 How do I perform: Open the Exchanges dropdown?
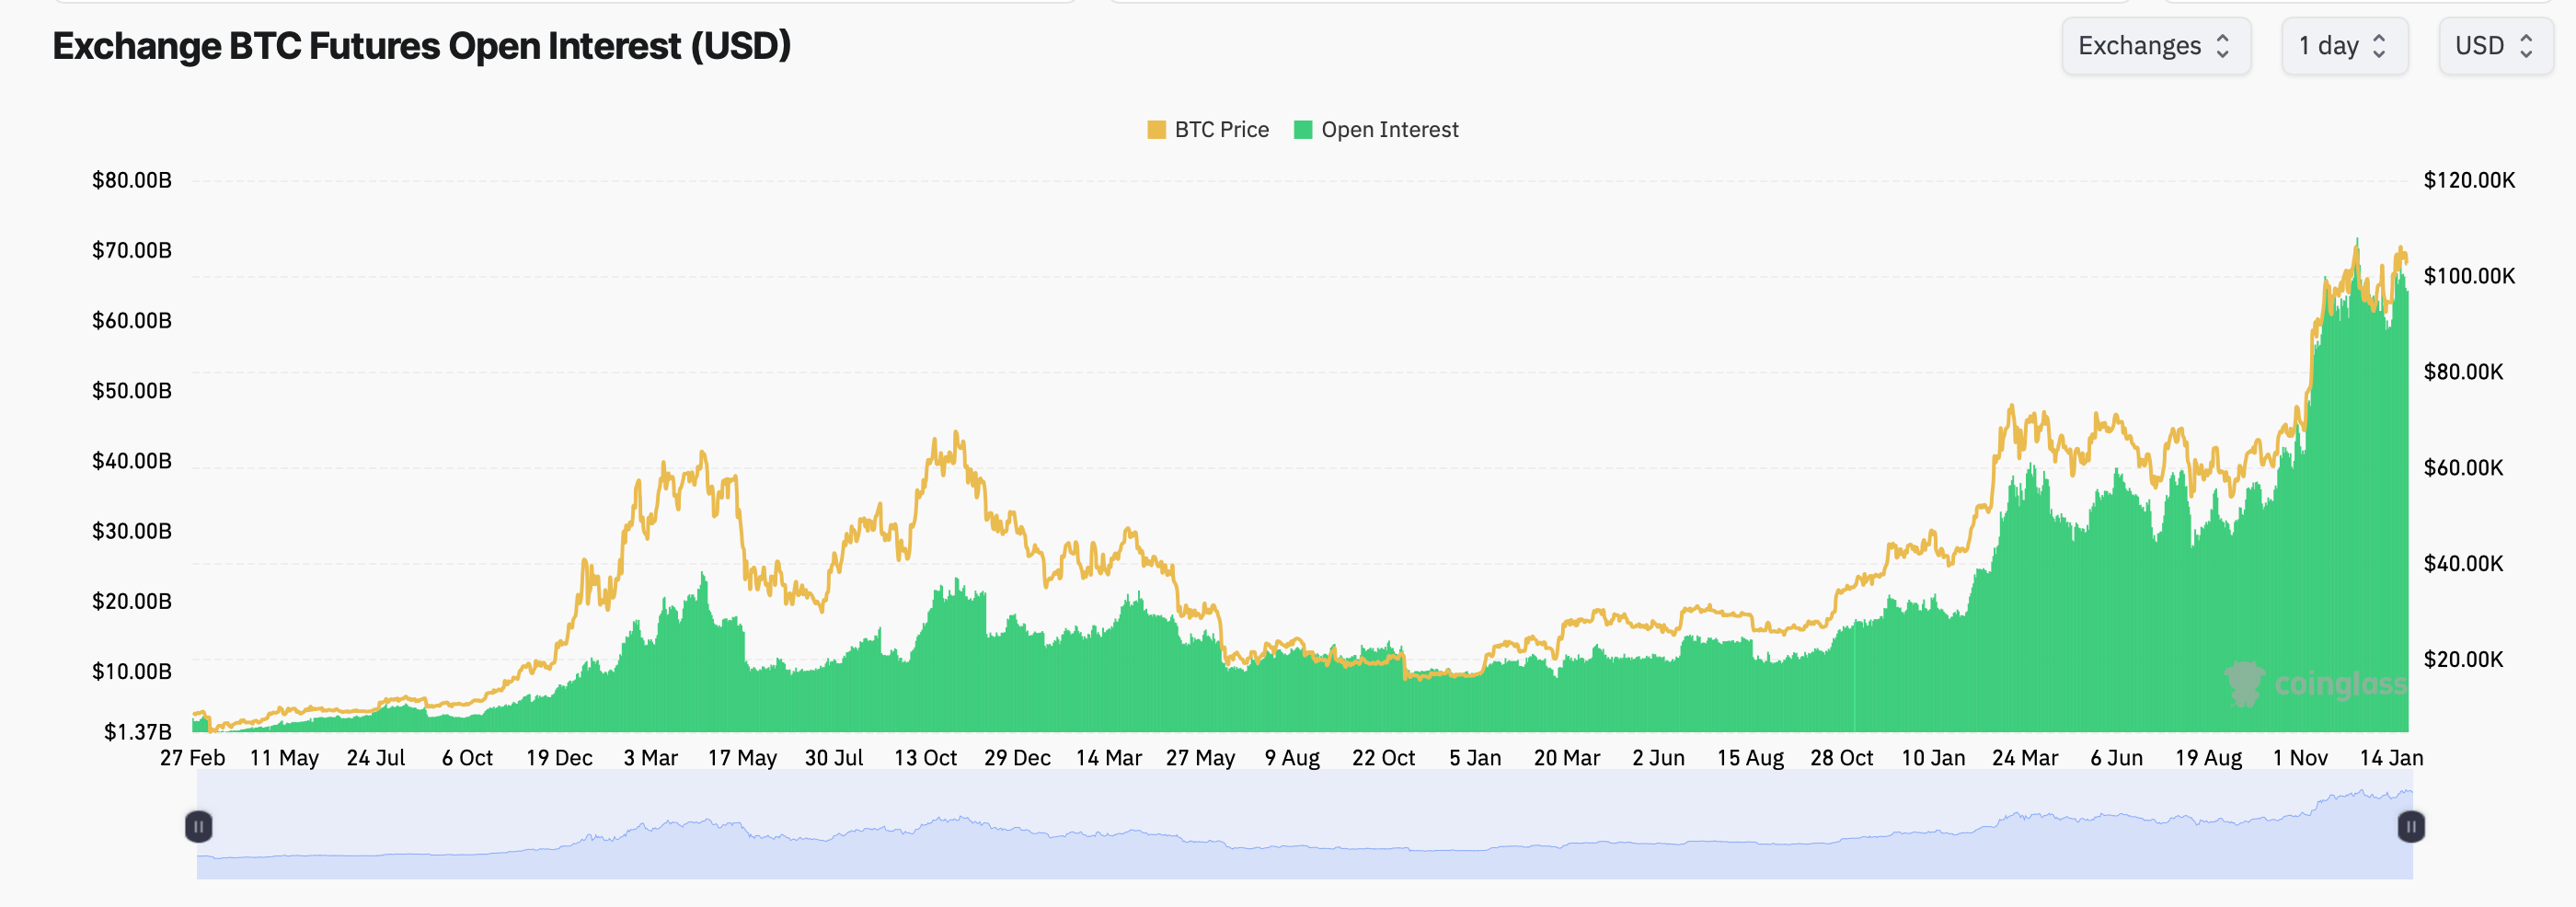[2155, 46]
